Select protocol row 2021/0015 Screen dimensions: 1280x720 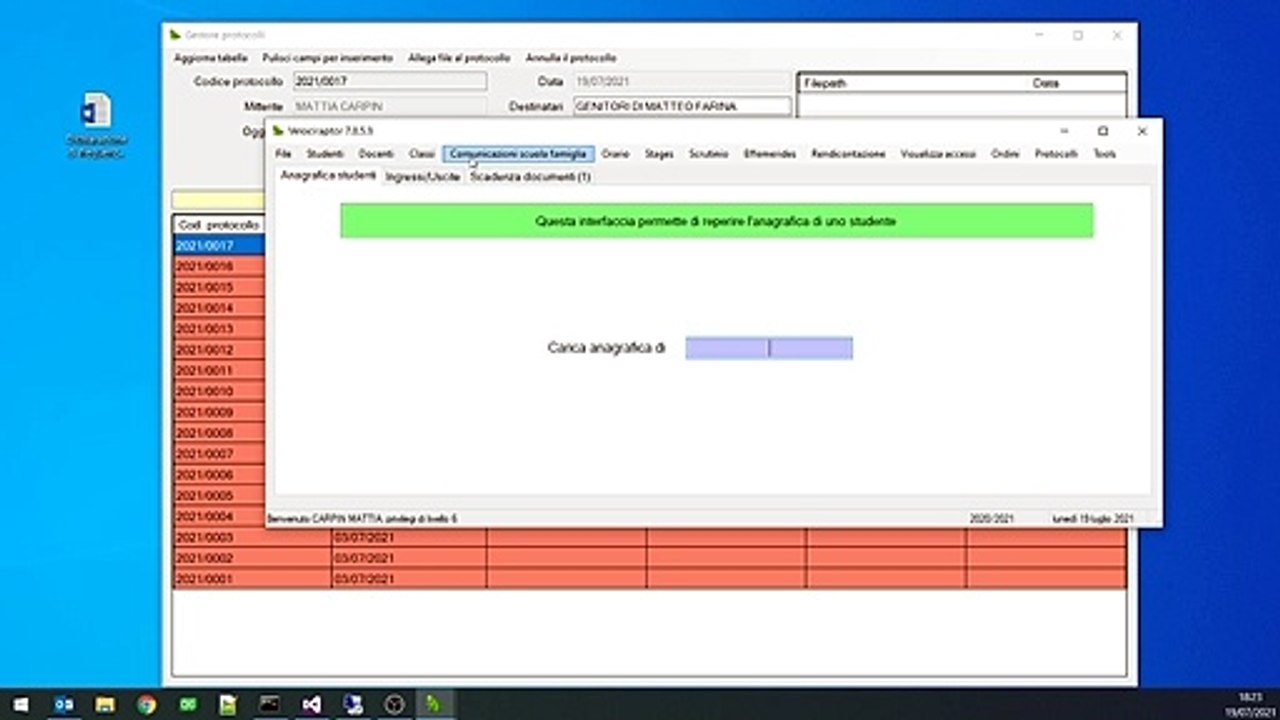click(x=219, y=287)
